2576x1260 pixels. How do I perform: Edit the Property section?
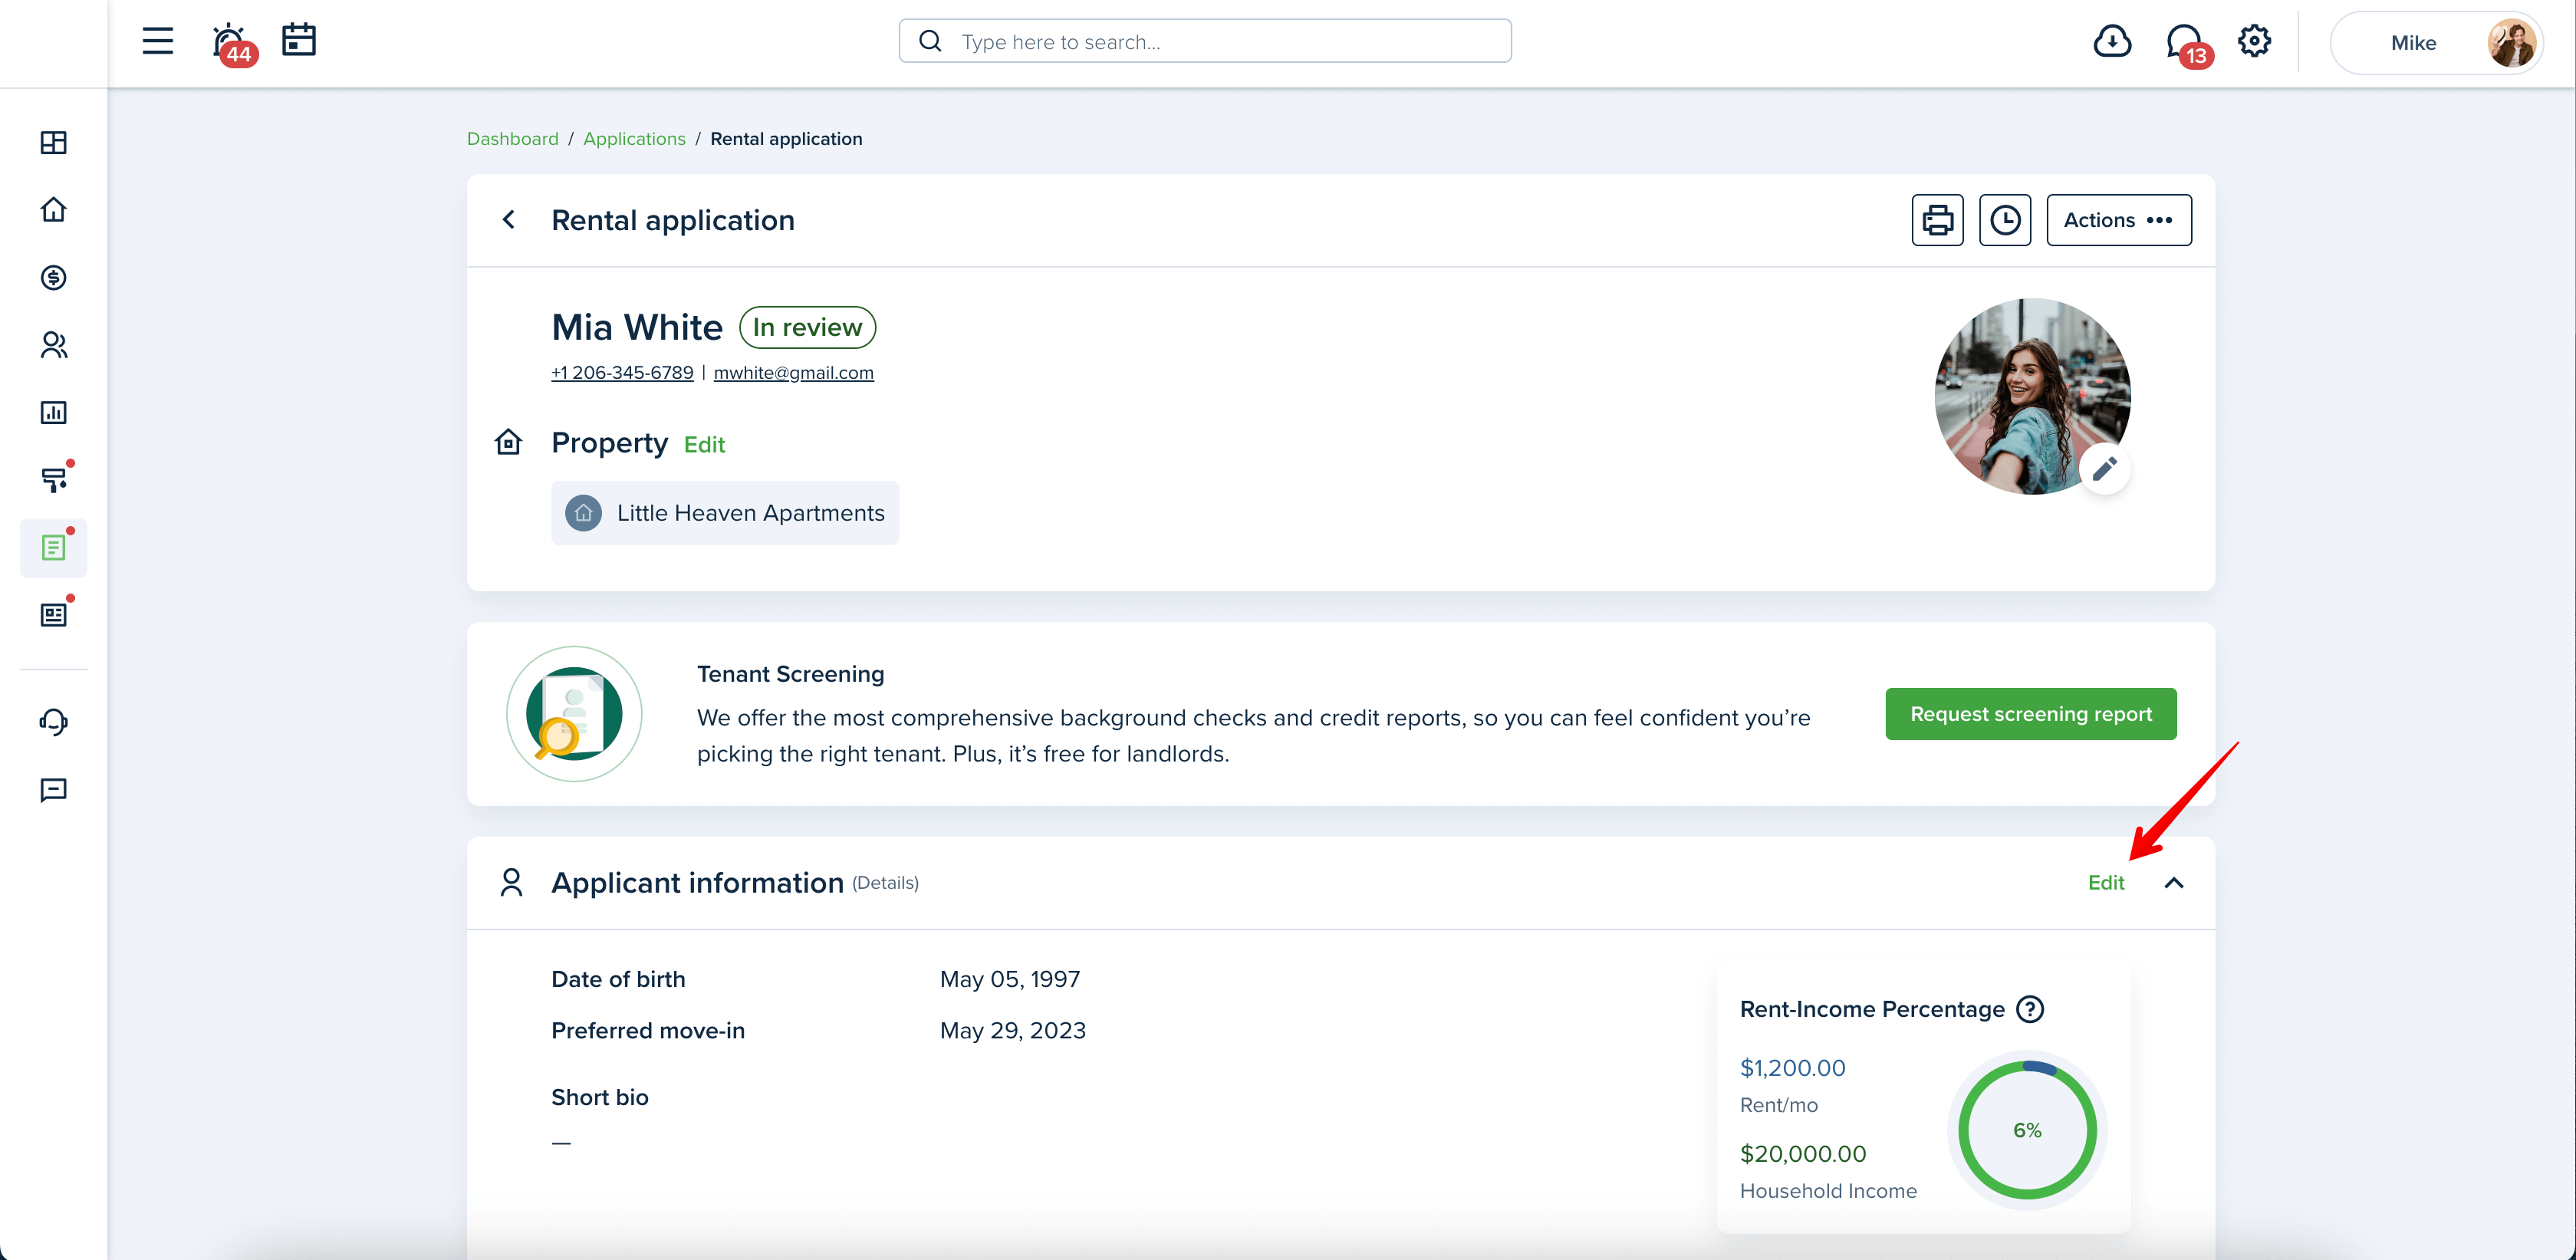(704, 445)
